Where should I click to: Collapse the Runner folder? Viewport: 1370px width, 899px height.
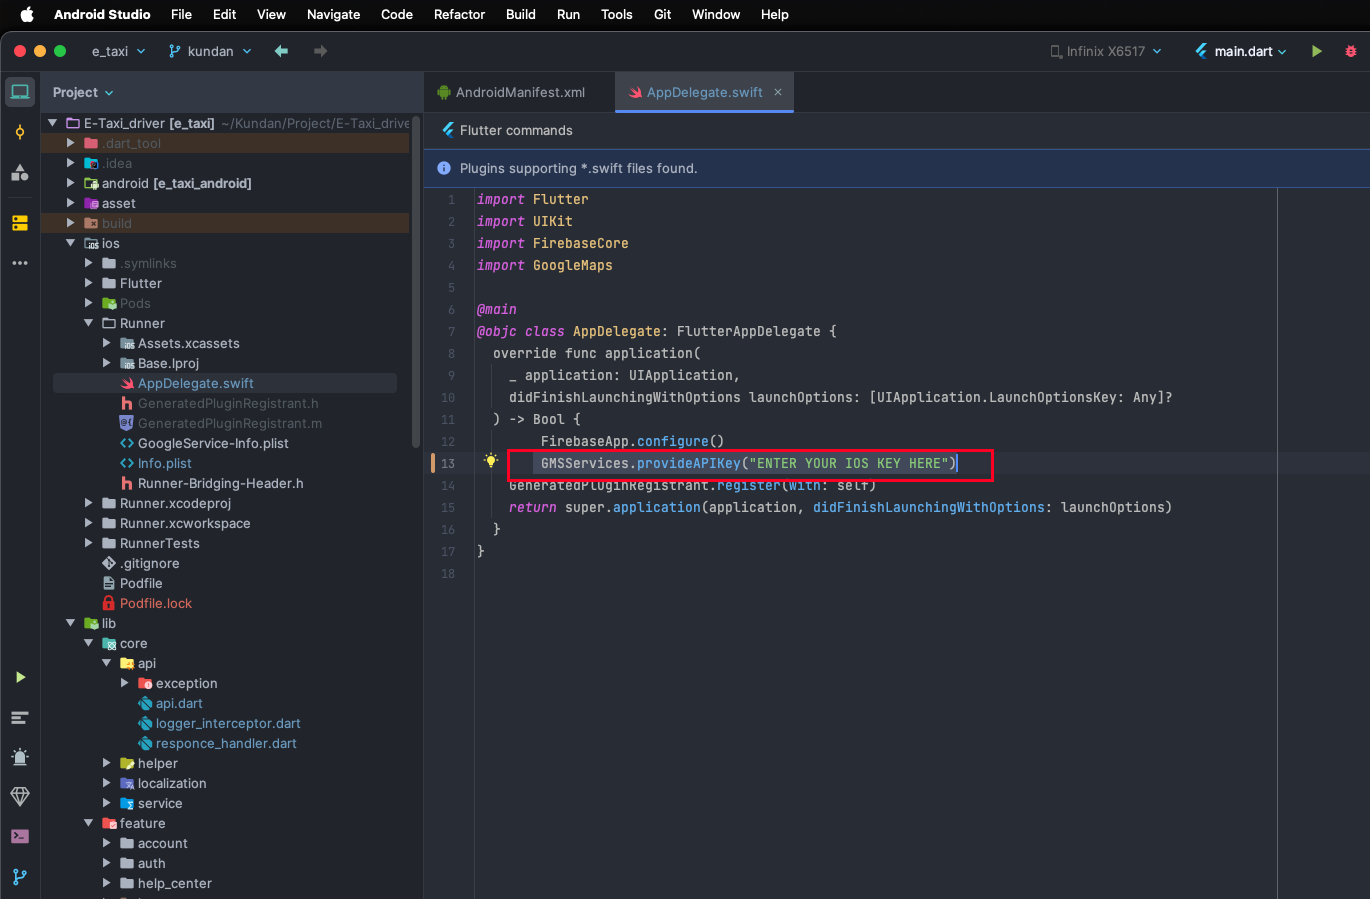(88, 323)
